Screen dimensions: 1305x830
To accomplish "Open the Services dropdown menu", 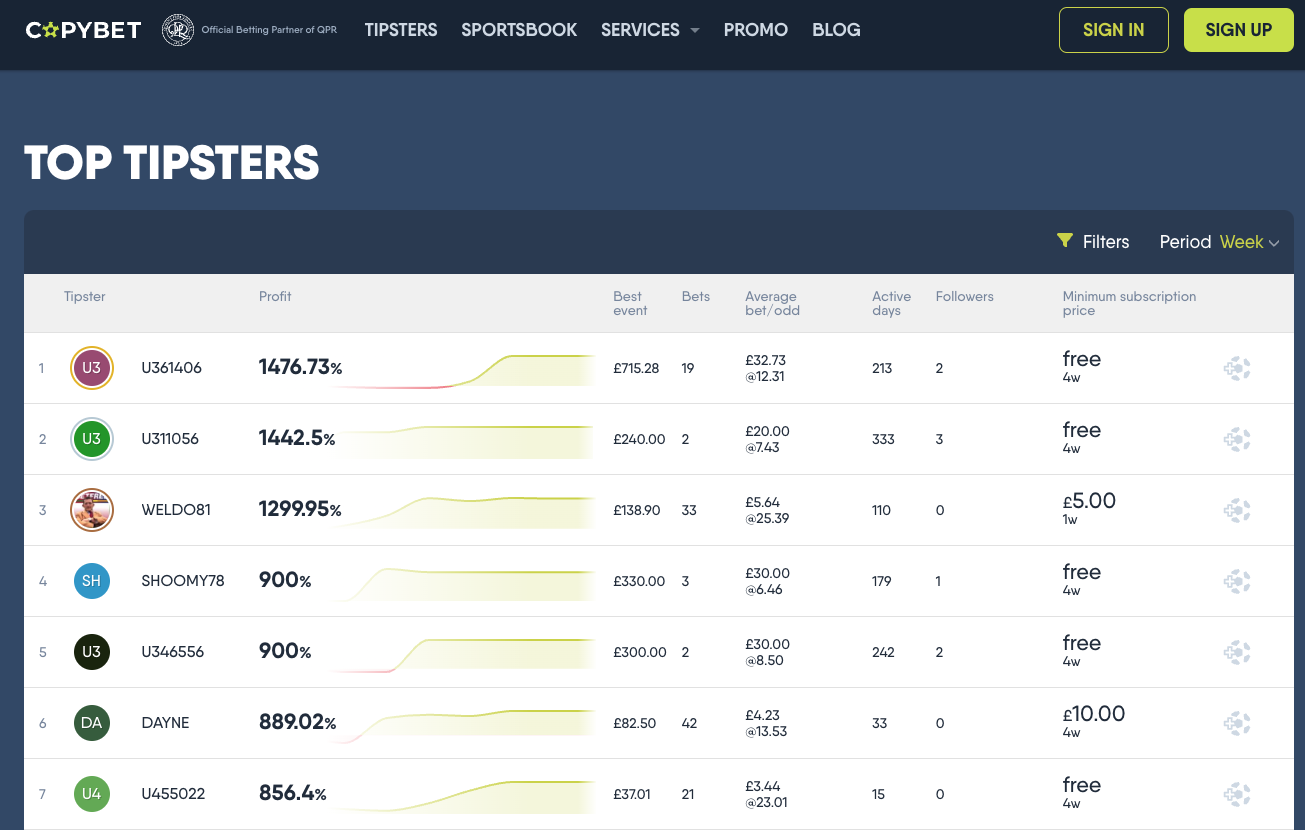I will point(650,30).
